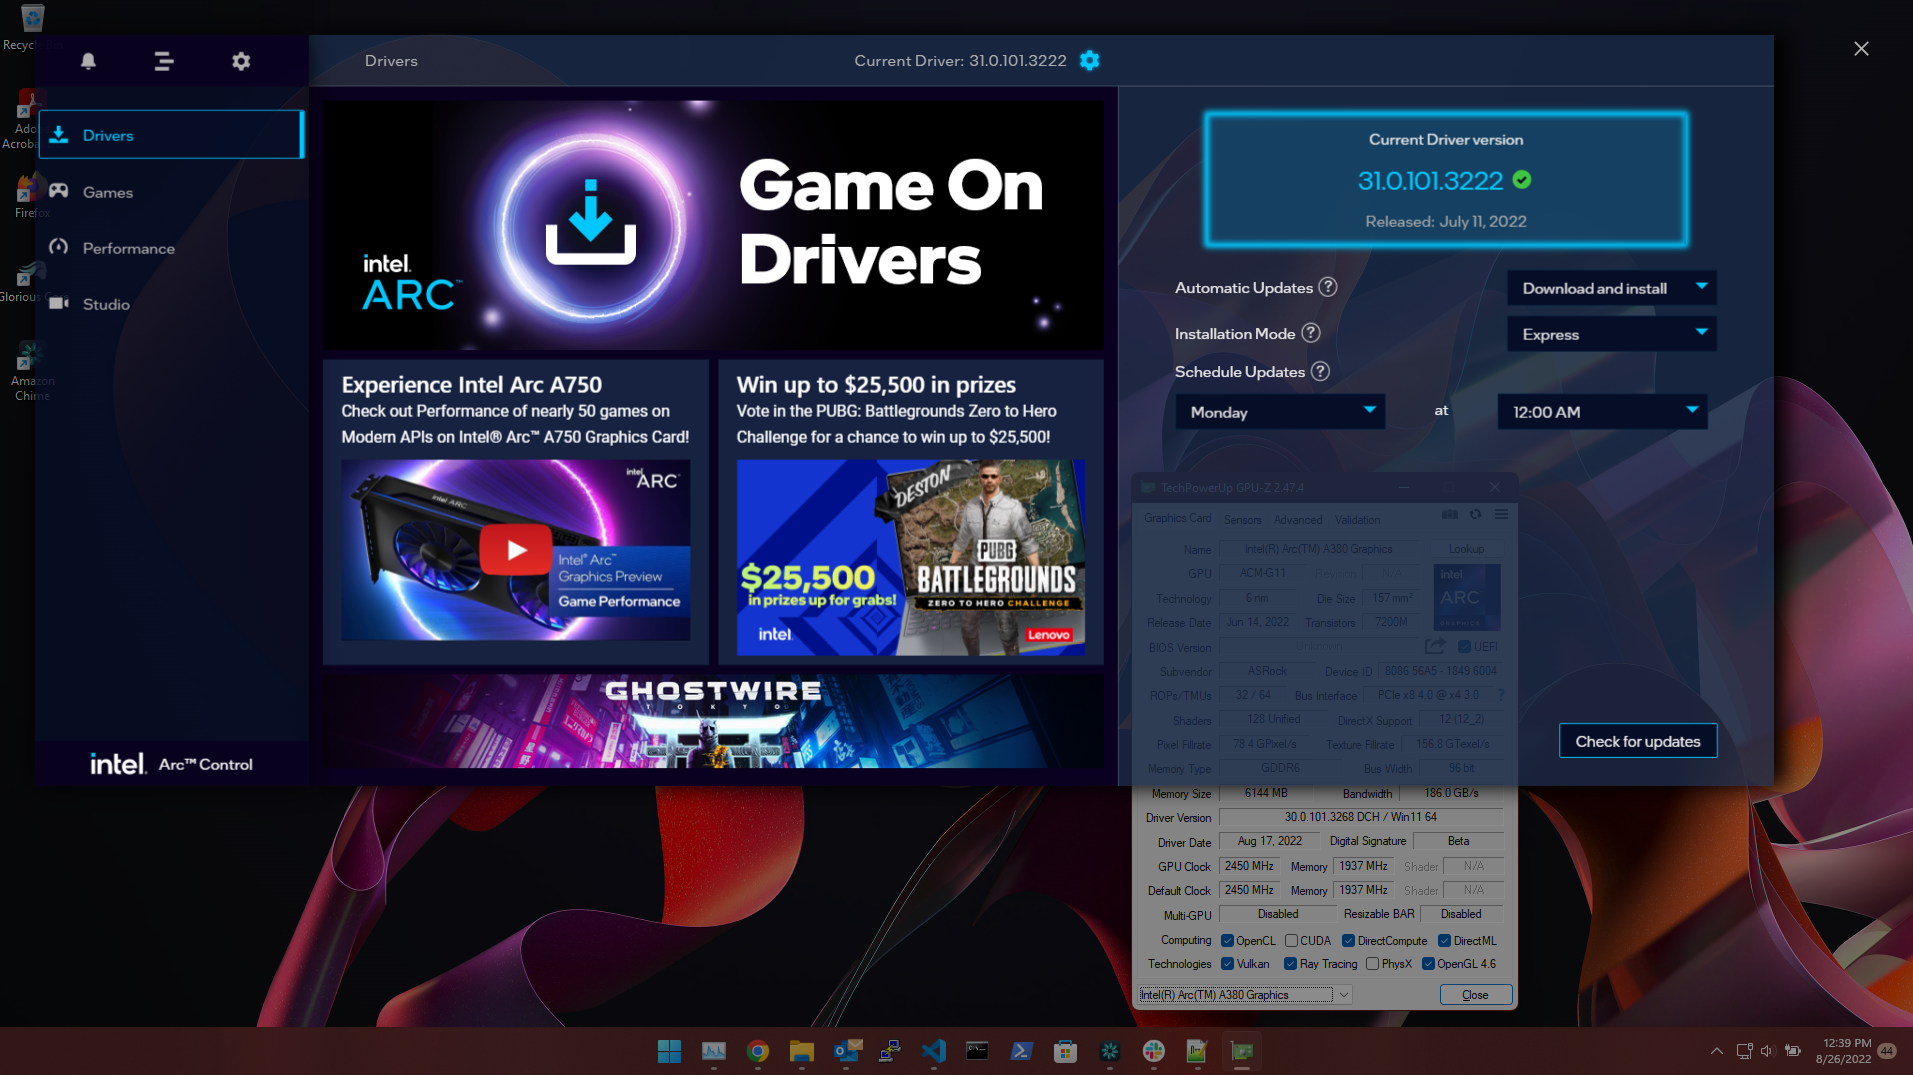1913x1075 pixels.
Task: Click the Bandwidth value 186.0 GB/s
Action: pos(1451,793)
